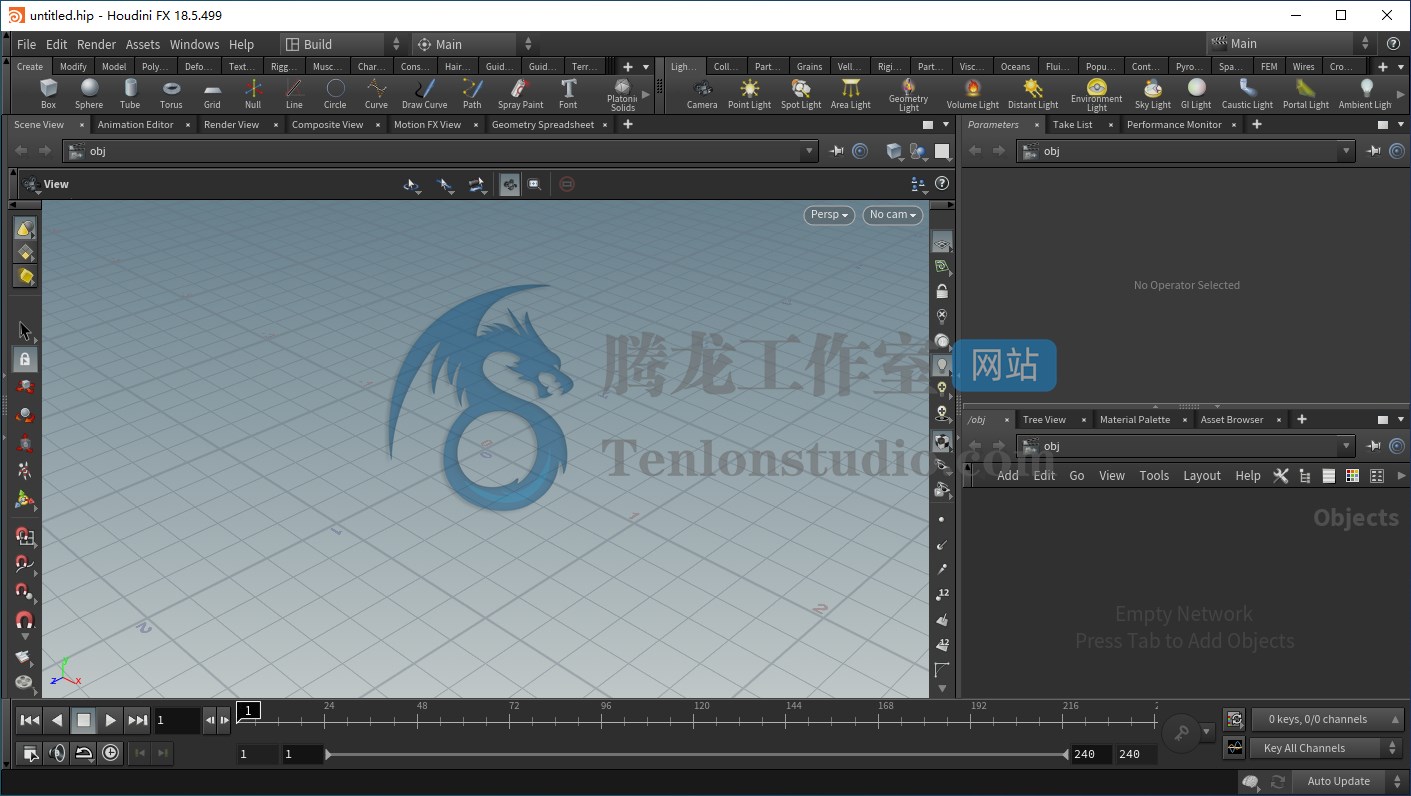Select the Curve shelf tool
1411x796 pixels.
376,93
